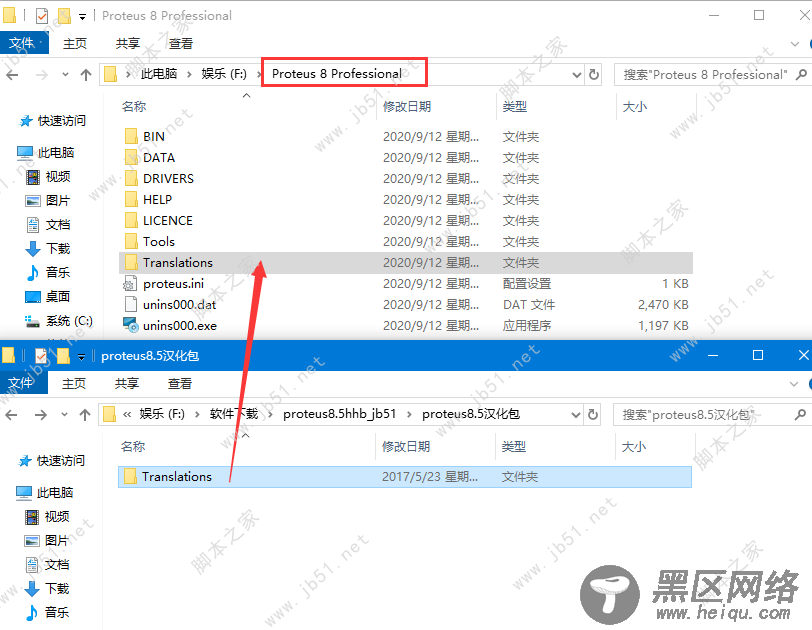This screenshot has width=812, height=630.
Task: Open address history dropdown in proteus8.5汉化包 window
Action: click(576, 415)
